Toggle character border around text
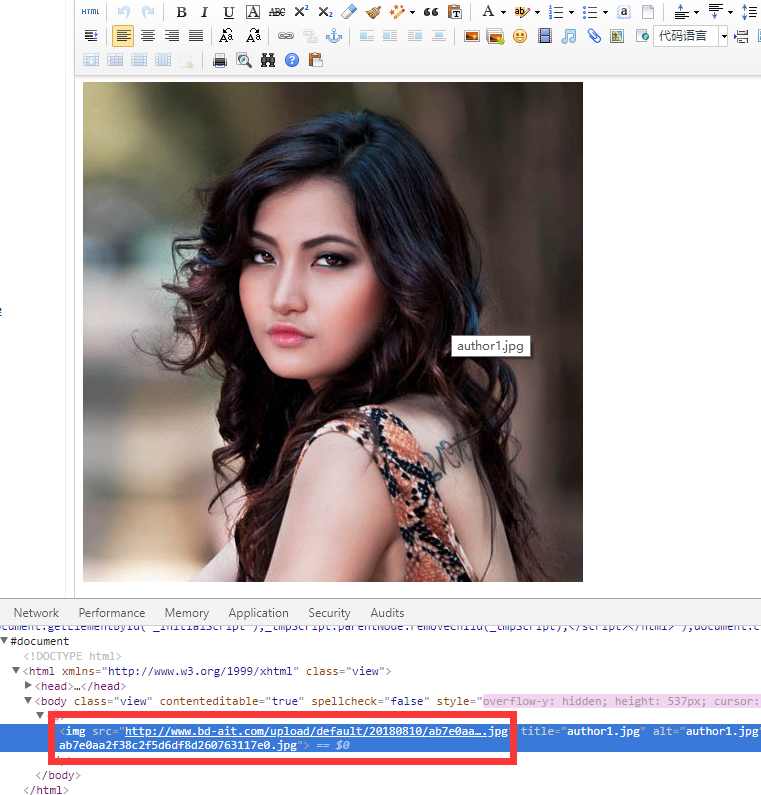761x795 pixels. click(x=252, y=12)
